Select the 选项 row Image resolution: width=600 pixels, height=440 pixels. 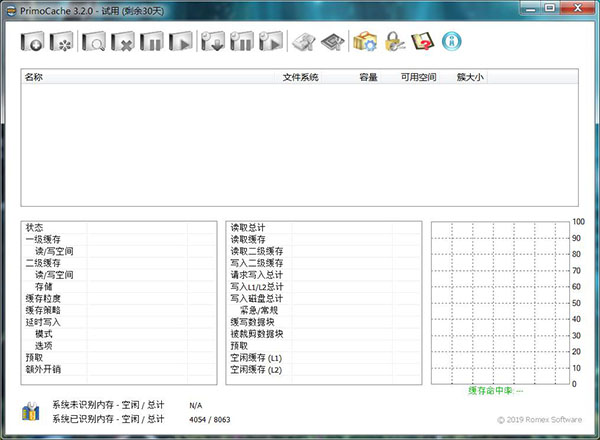click(x=119, y=346)
